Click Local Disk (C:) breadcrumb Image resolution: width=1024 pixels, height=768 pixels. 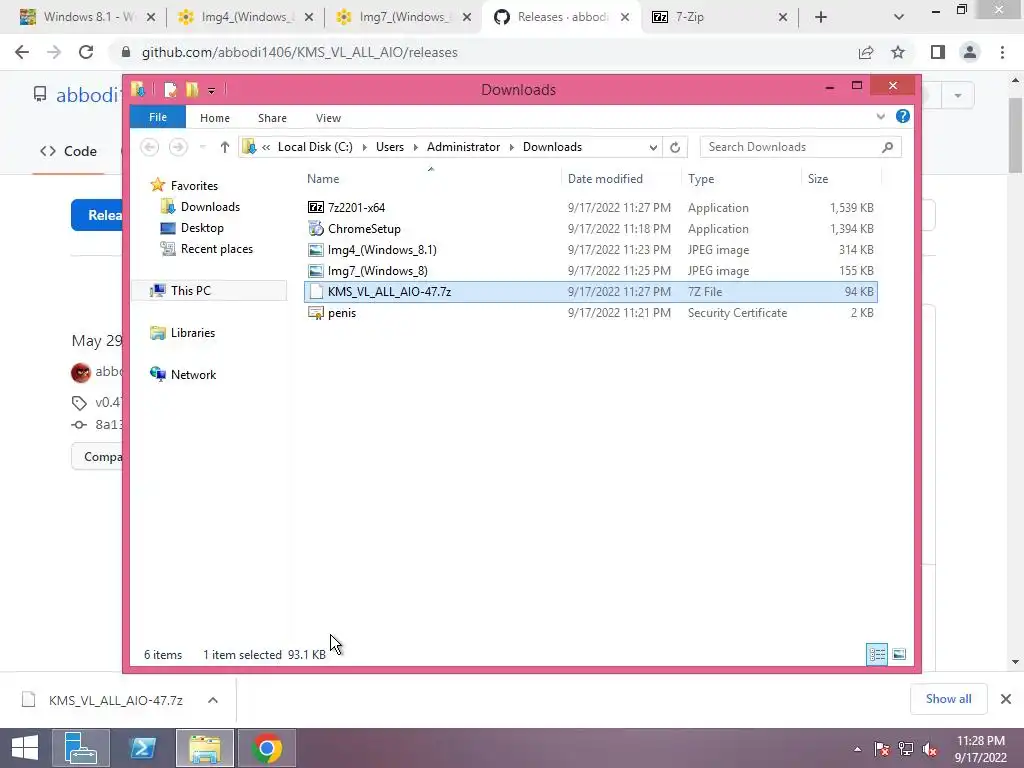[315, 147]
